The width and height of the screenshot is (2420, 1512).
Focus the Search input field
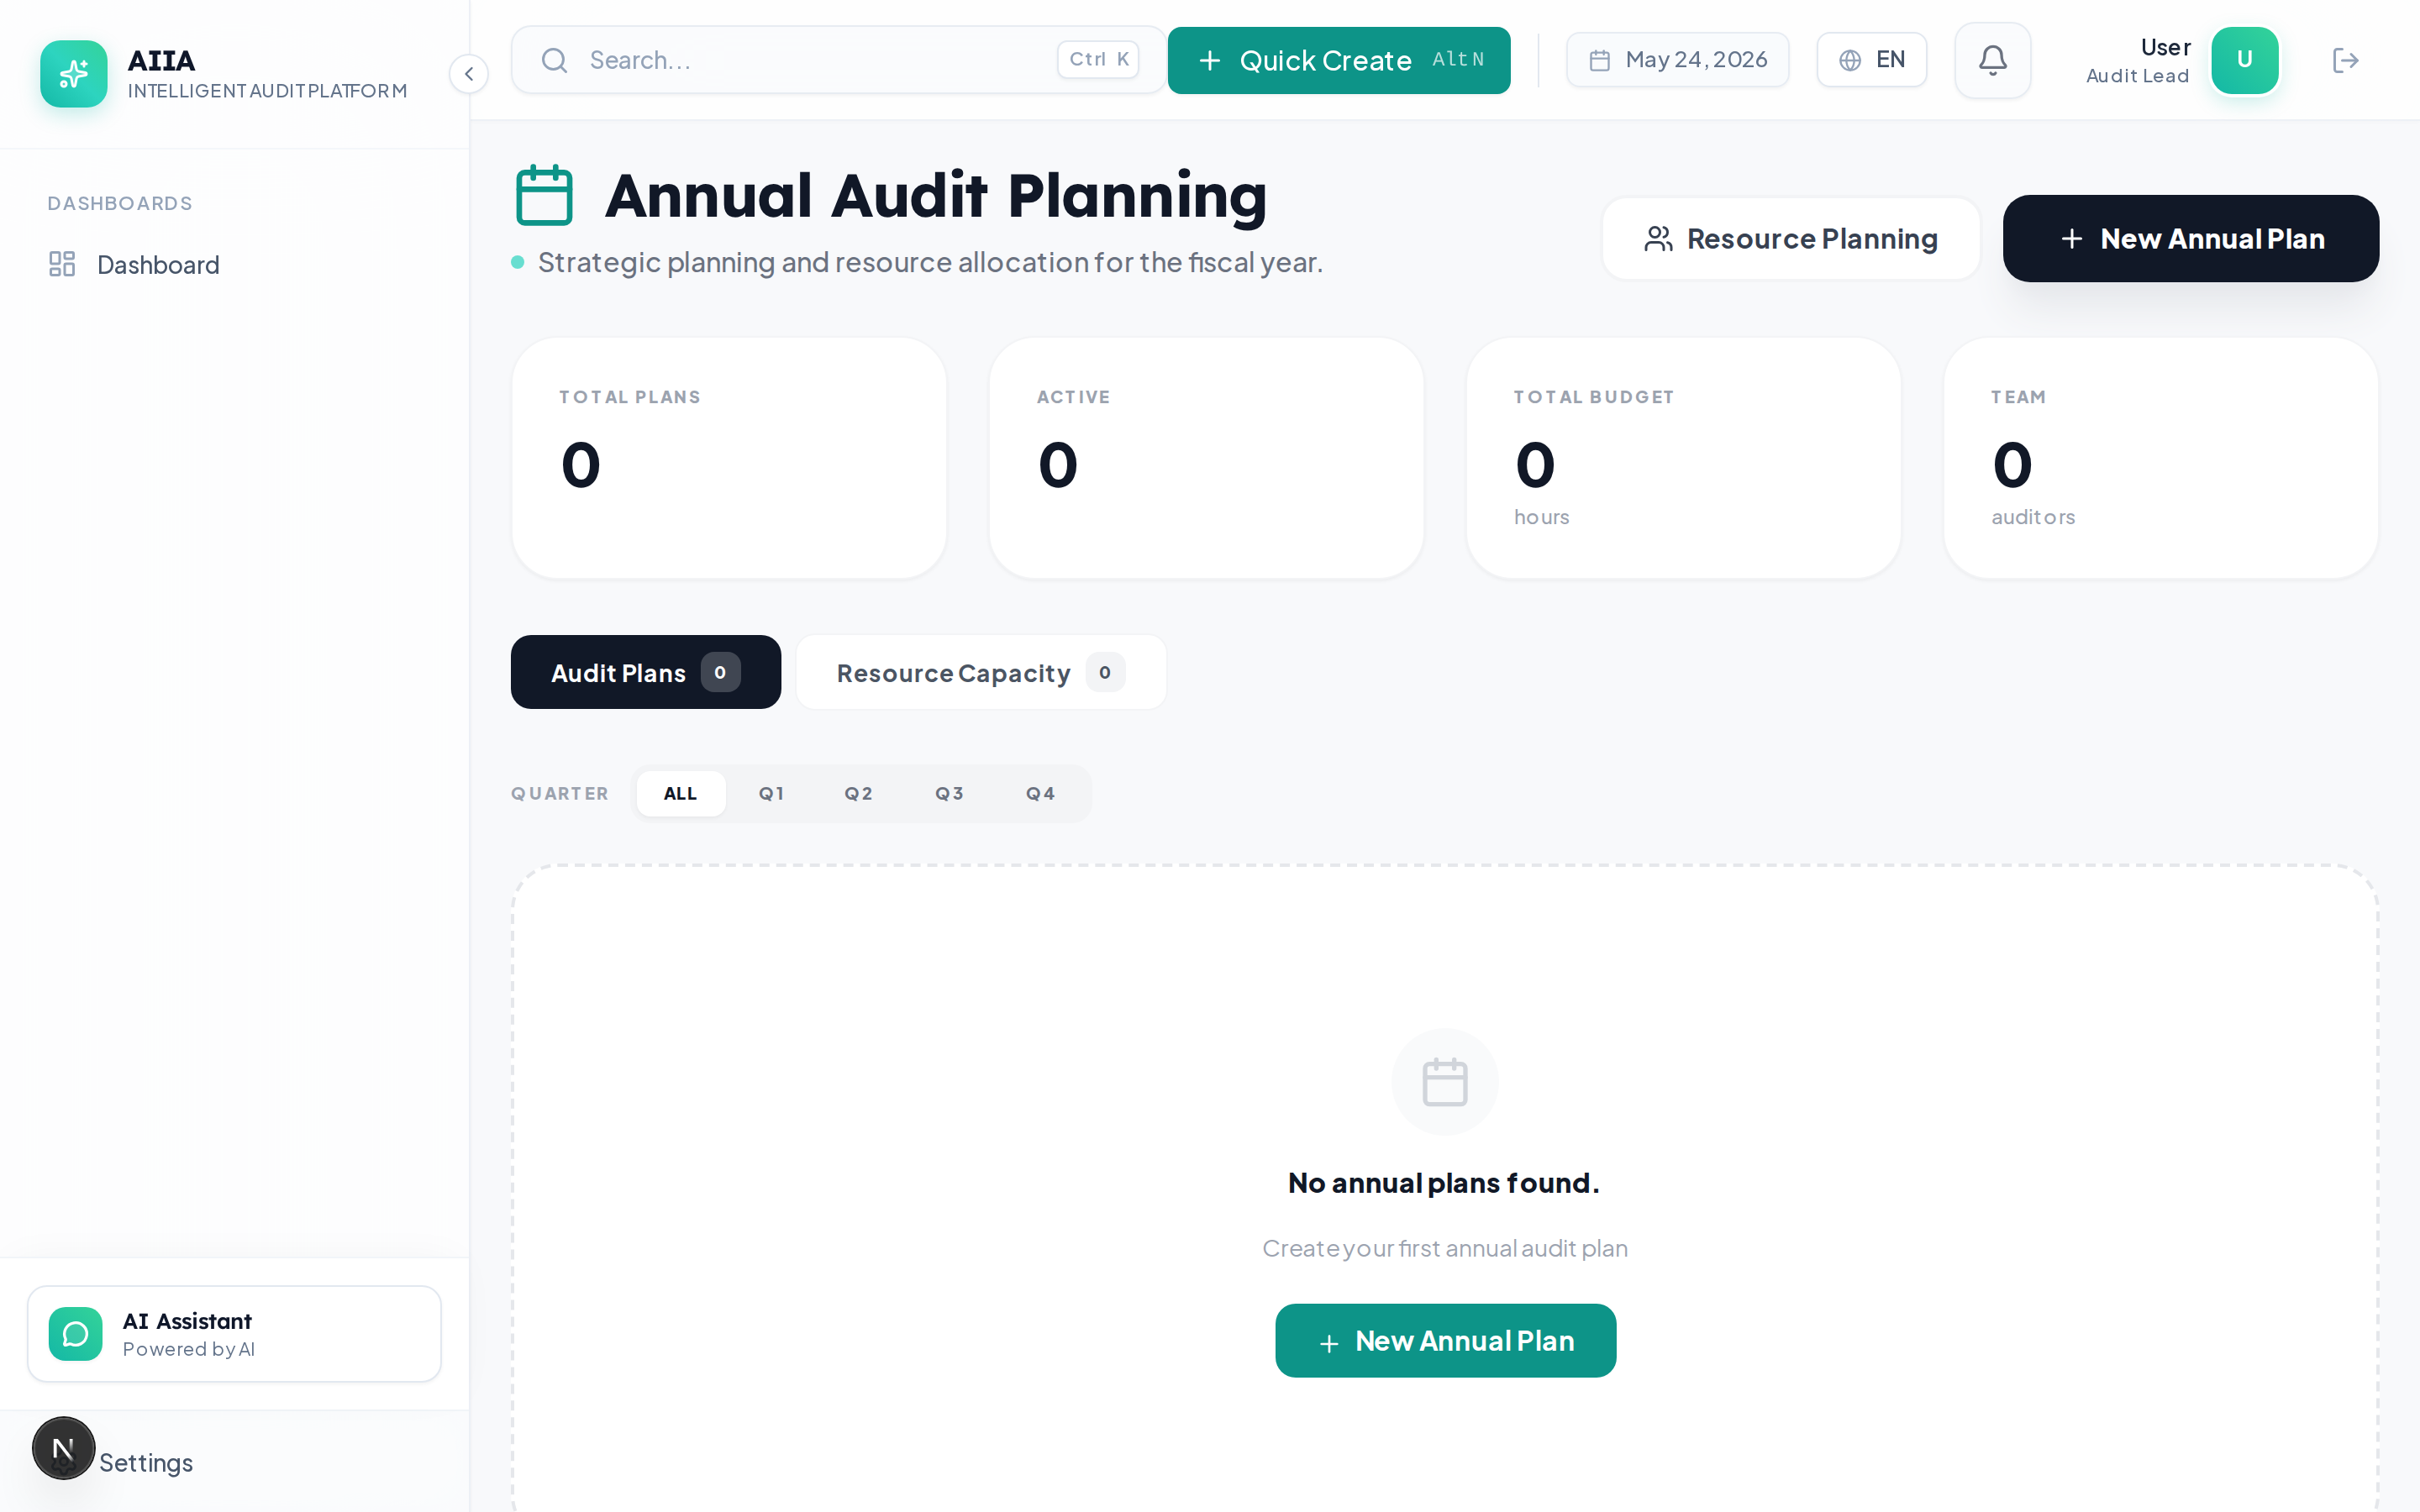pos(838,60)
